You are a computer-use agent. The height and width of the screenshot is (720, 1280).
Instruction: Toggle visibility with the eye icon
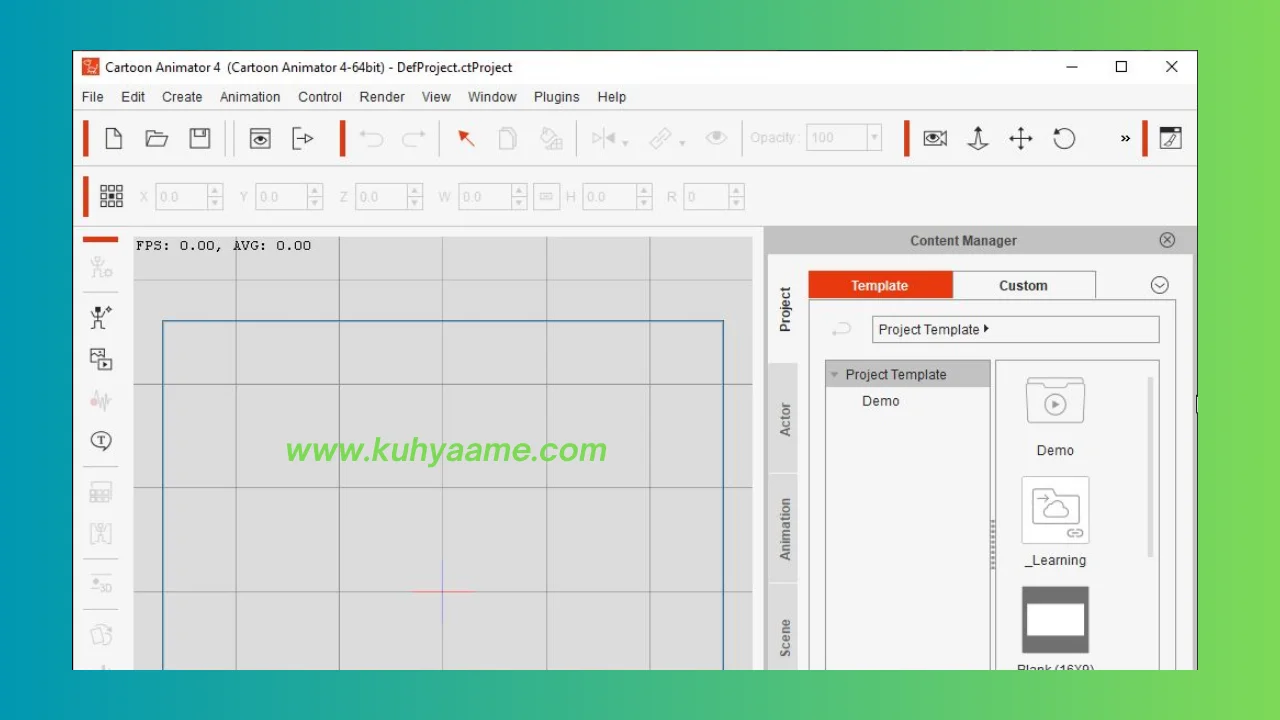click(716, 138)
